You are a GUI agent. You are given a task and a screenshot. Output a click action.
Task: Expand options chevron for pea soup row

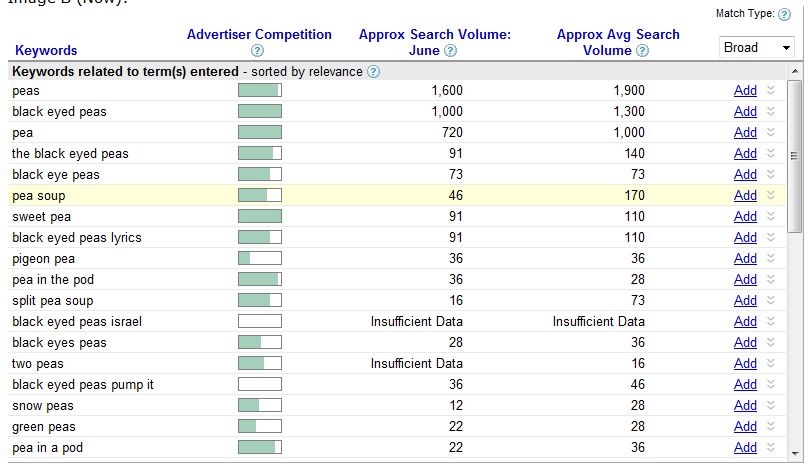pyautogui.click(x=770, y=195)
